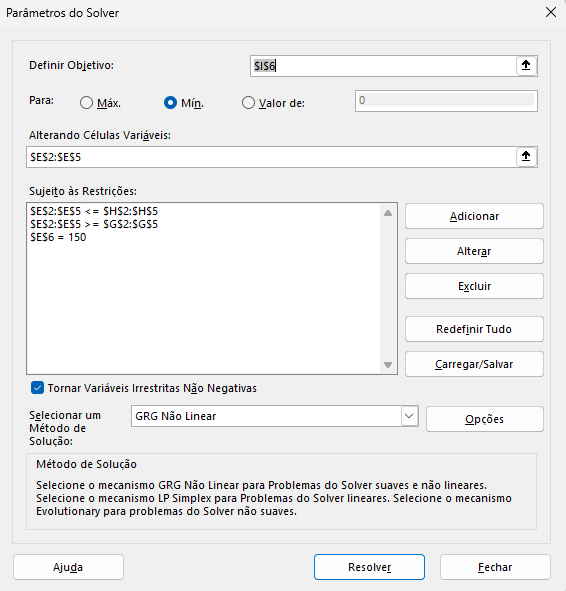This screenshot has width=566, height=591.
Task: Close the Parâmetros do Solver dialog
Action: [551, 12]
